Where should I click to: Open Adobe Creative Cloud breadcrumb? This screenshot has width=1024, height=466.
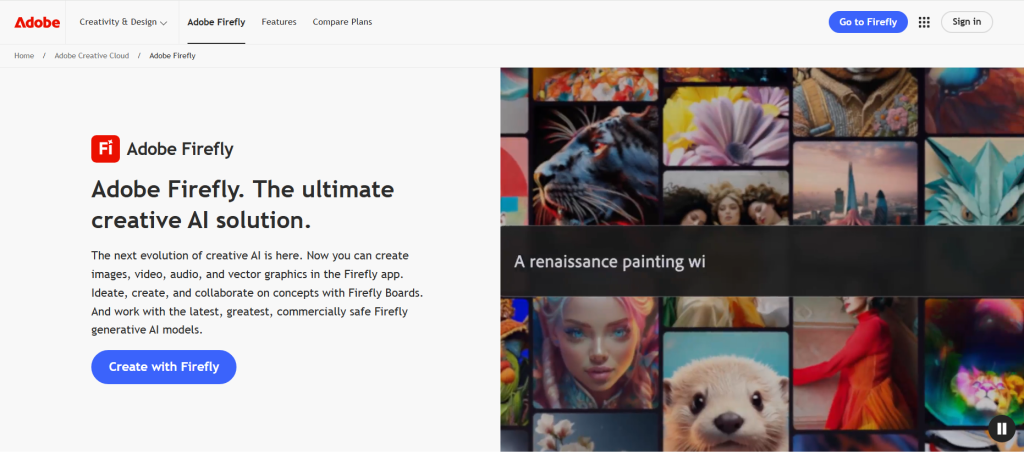point(92,56)
